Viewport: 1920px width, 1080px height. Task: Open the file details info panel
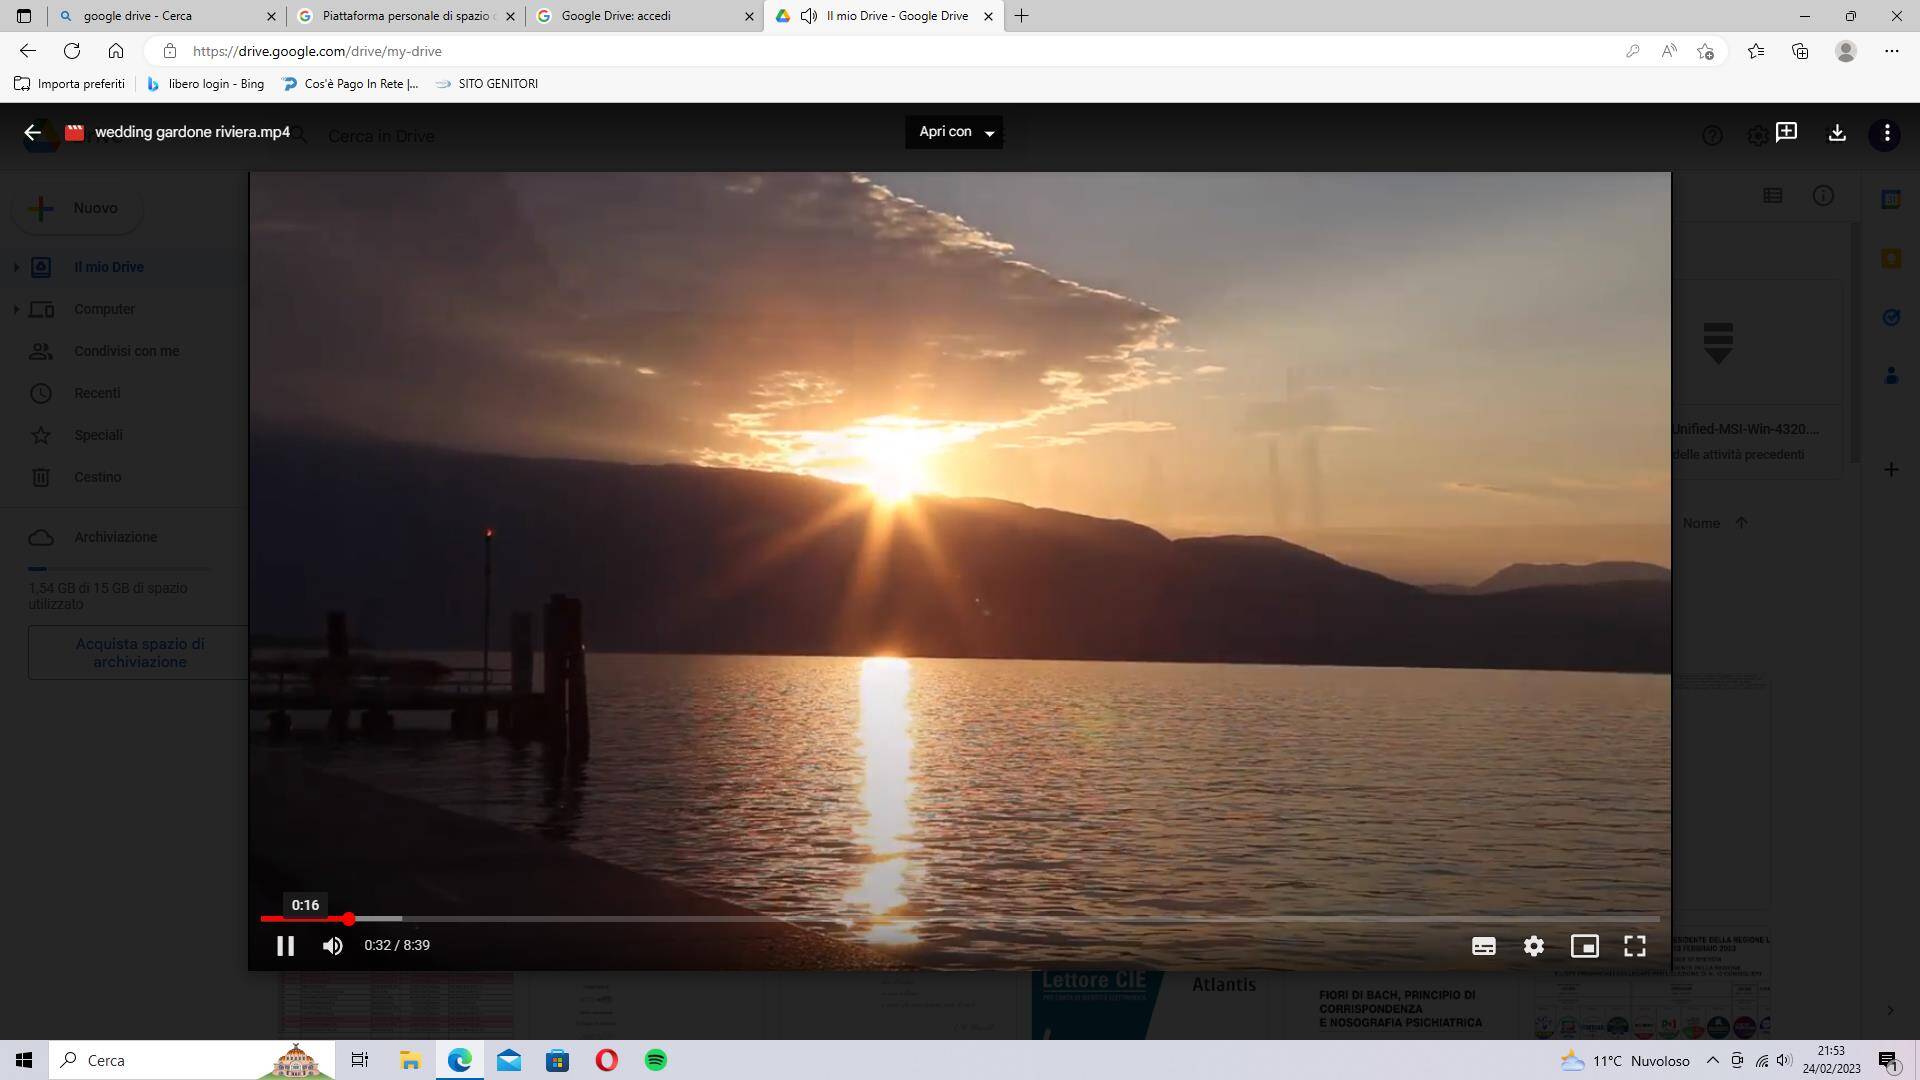coord(1823,195)
